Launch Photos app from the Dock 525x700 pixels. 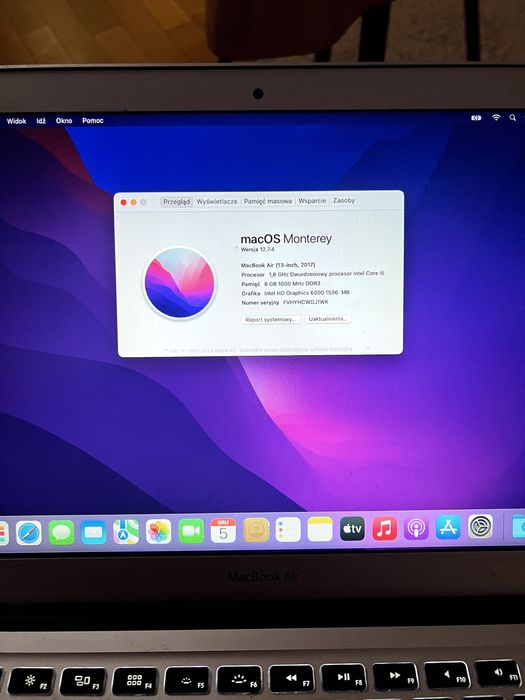pyautogui.click(x=158, y=531)
